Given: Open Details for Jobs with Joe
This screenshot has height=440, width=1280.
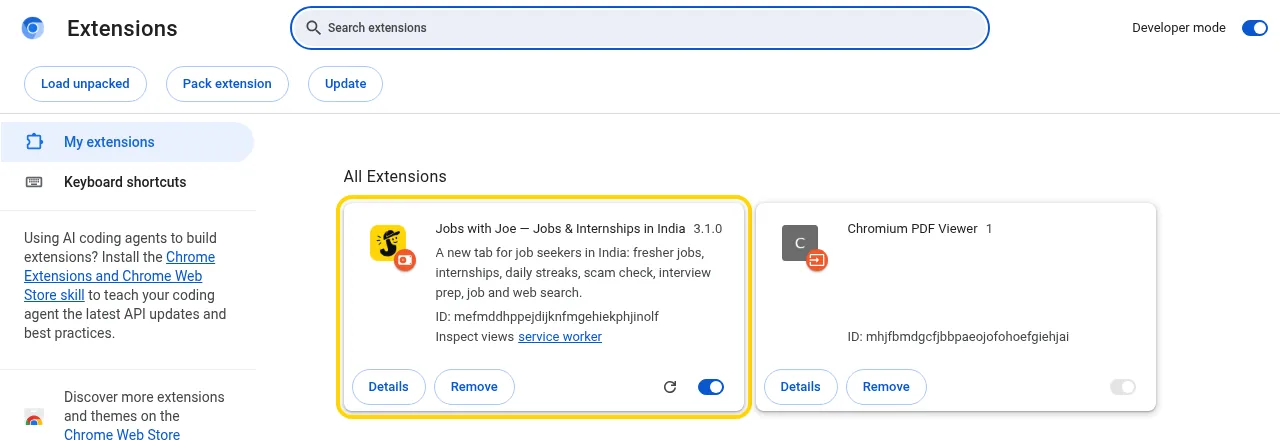Looking at the screenshot, I should (x=388, y=387).
